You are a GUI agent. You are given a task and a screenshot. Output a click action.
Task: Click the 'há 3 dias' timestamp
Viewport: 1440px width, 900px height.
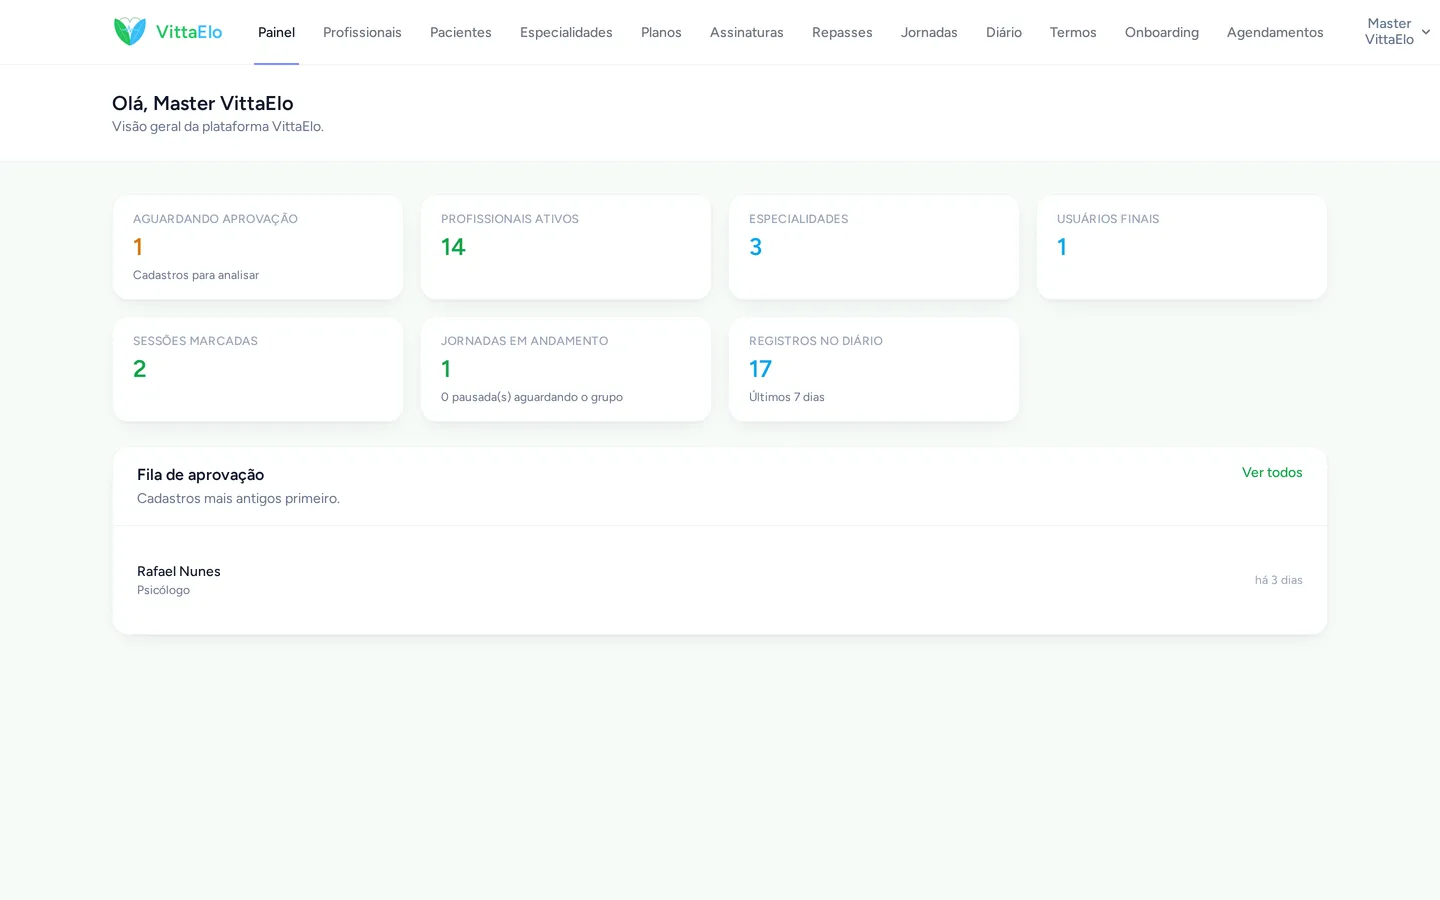[x=1279, y=580]
